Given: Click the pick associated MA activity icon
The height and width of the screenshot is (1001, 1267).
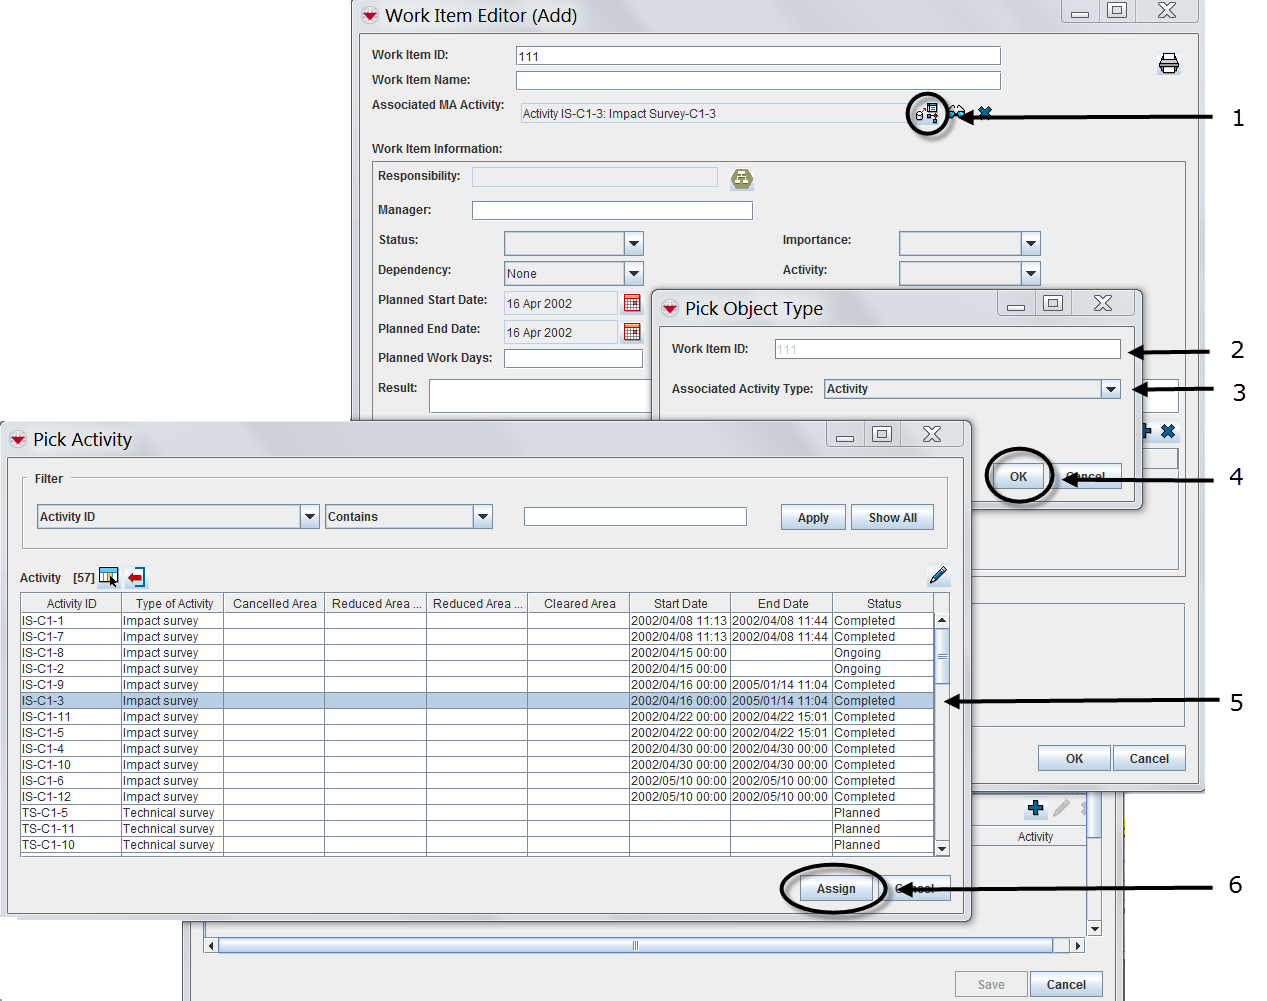Looking at the screenshot, I should [x=928, y=113].
